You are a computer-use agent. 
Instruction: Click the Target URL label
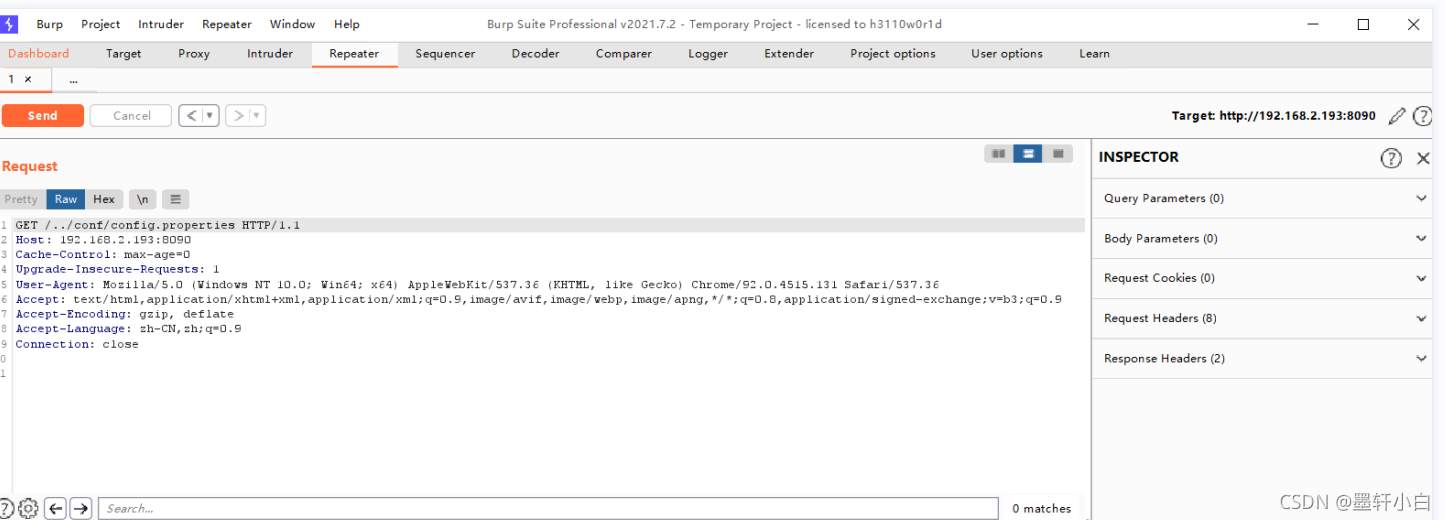1274,116
